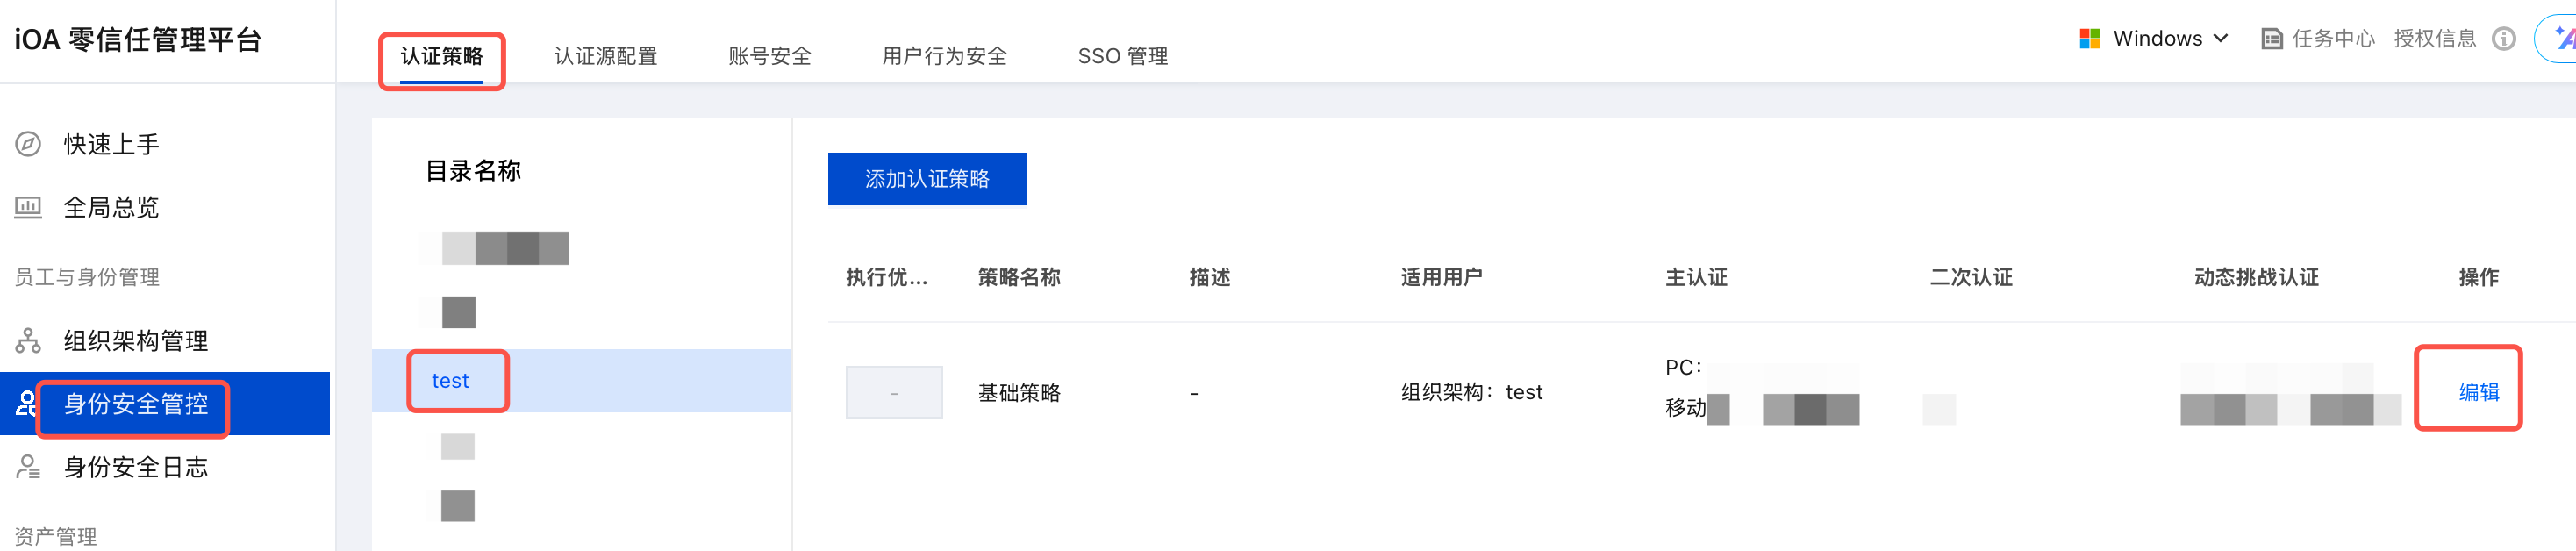The width and height of the screenshot is (2576, 551).
Task: Open the 用户行为安全 tab
Action: coord(943,56)
